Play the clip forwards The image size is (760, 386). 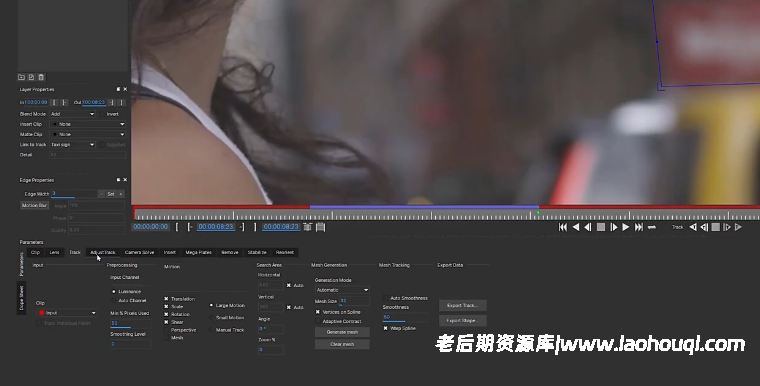click(x=626, y=227)
